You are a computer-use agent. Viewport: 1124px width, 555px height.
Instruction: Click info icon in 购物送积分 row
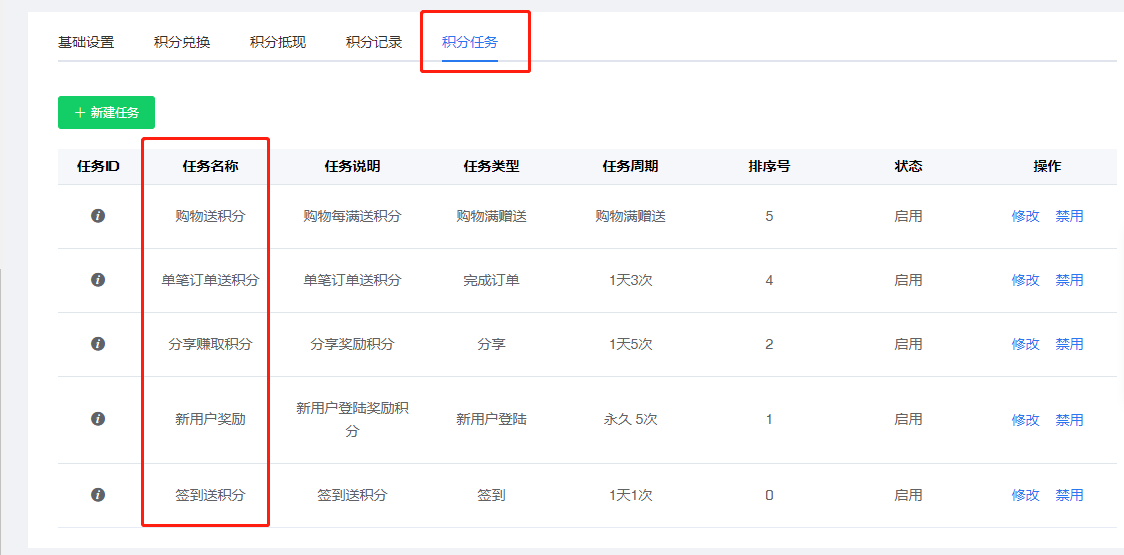tap(98, 216)
